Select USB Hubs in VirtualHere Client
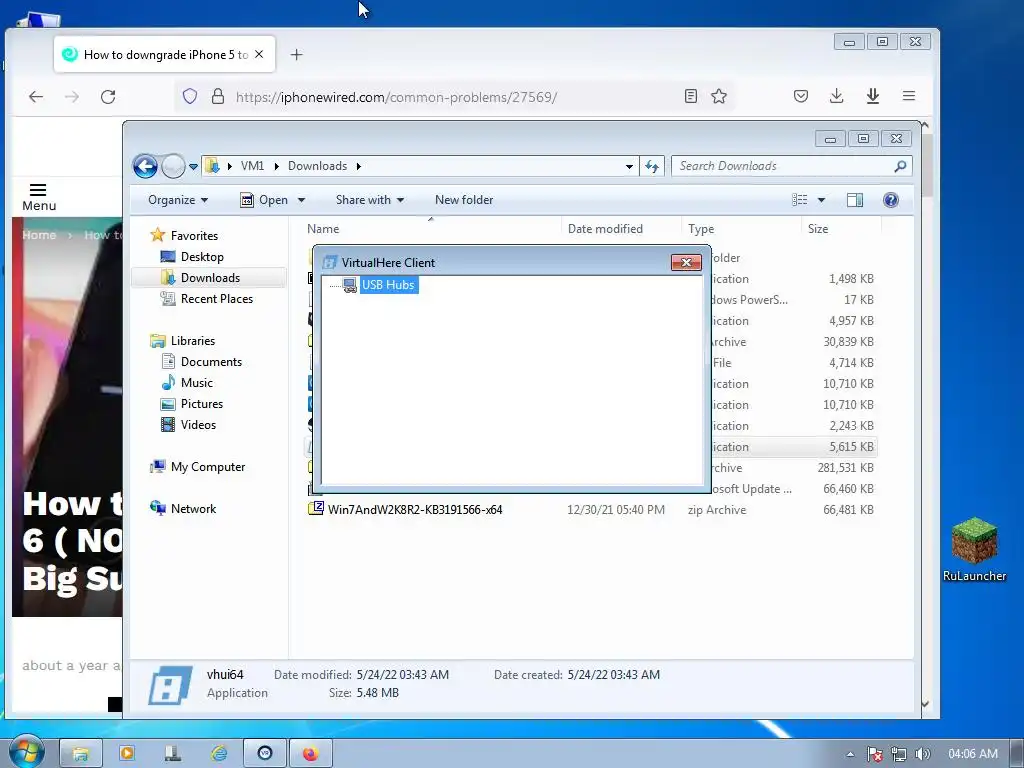Screen dimensions: 1024x768 [x=388, y=285]
